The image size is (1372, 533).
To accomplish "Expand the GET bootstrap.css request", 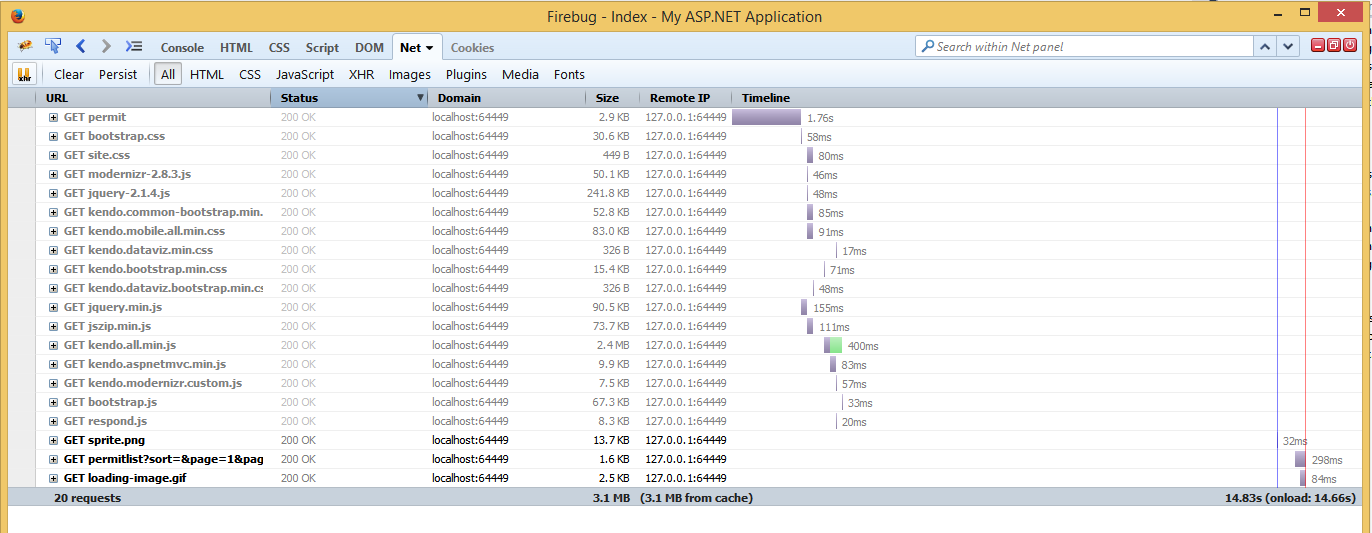I will (53, 136).
